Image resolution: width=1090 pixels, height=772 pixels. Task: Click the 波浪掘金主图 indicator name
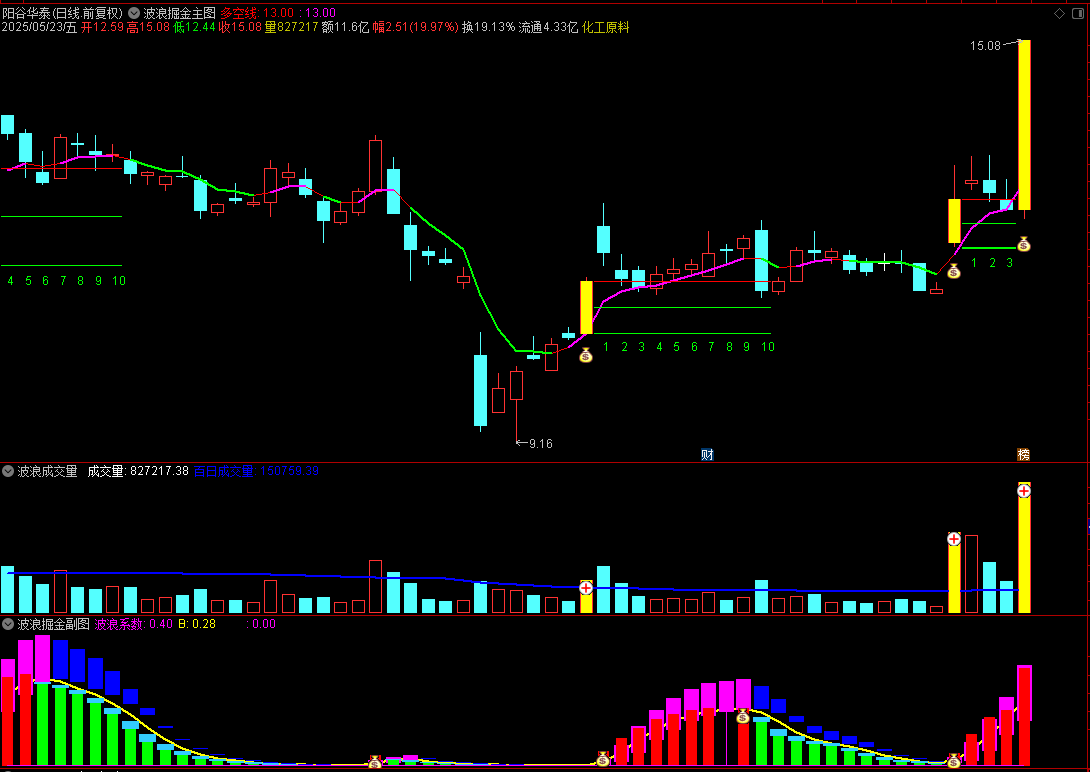[179, 13]
